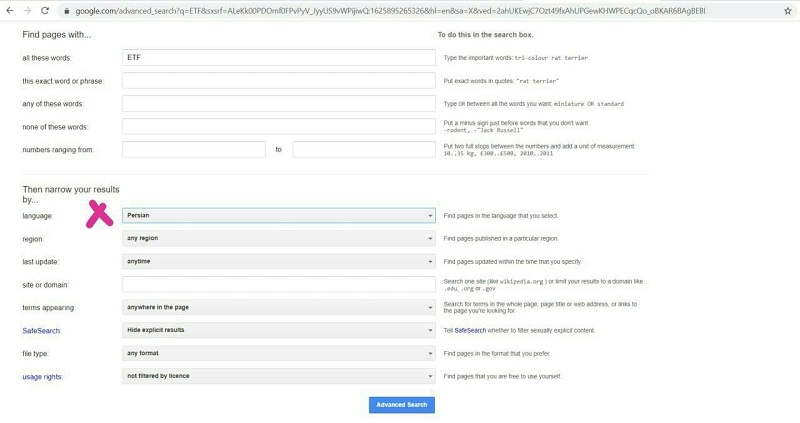
Task: Open the SafeSearch dropdown showing Hide explicit results
Action: 279,330
